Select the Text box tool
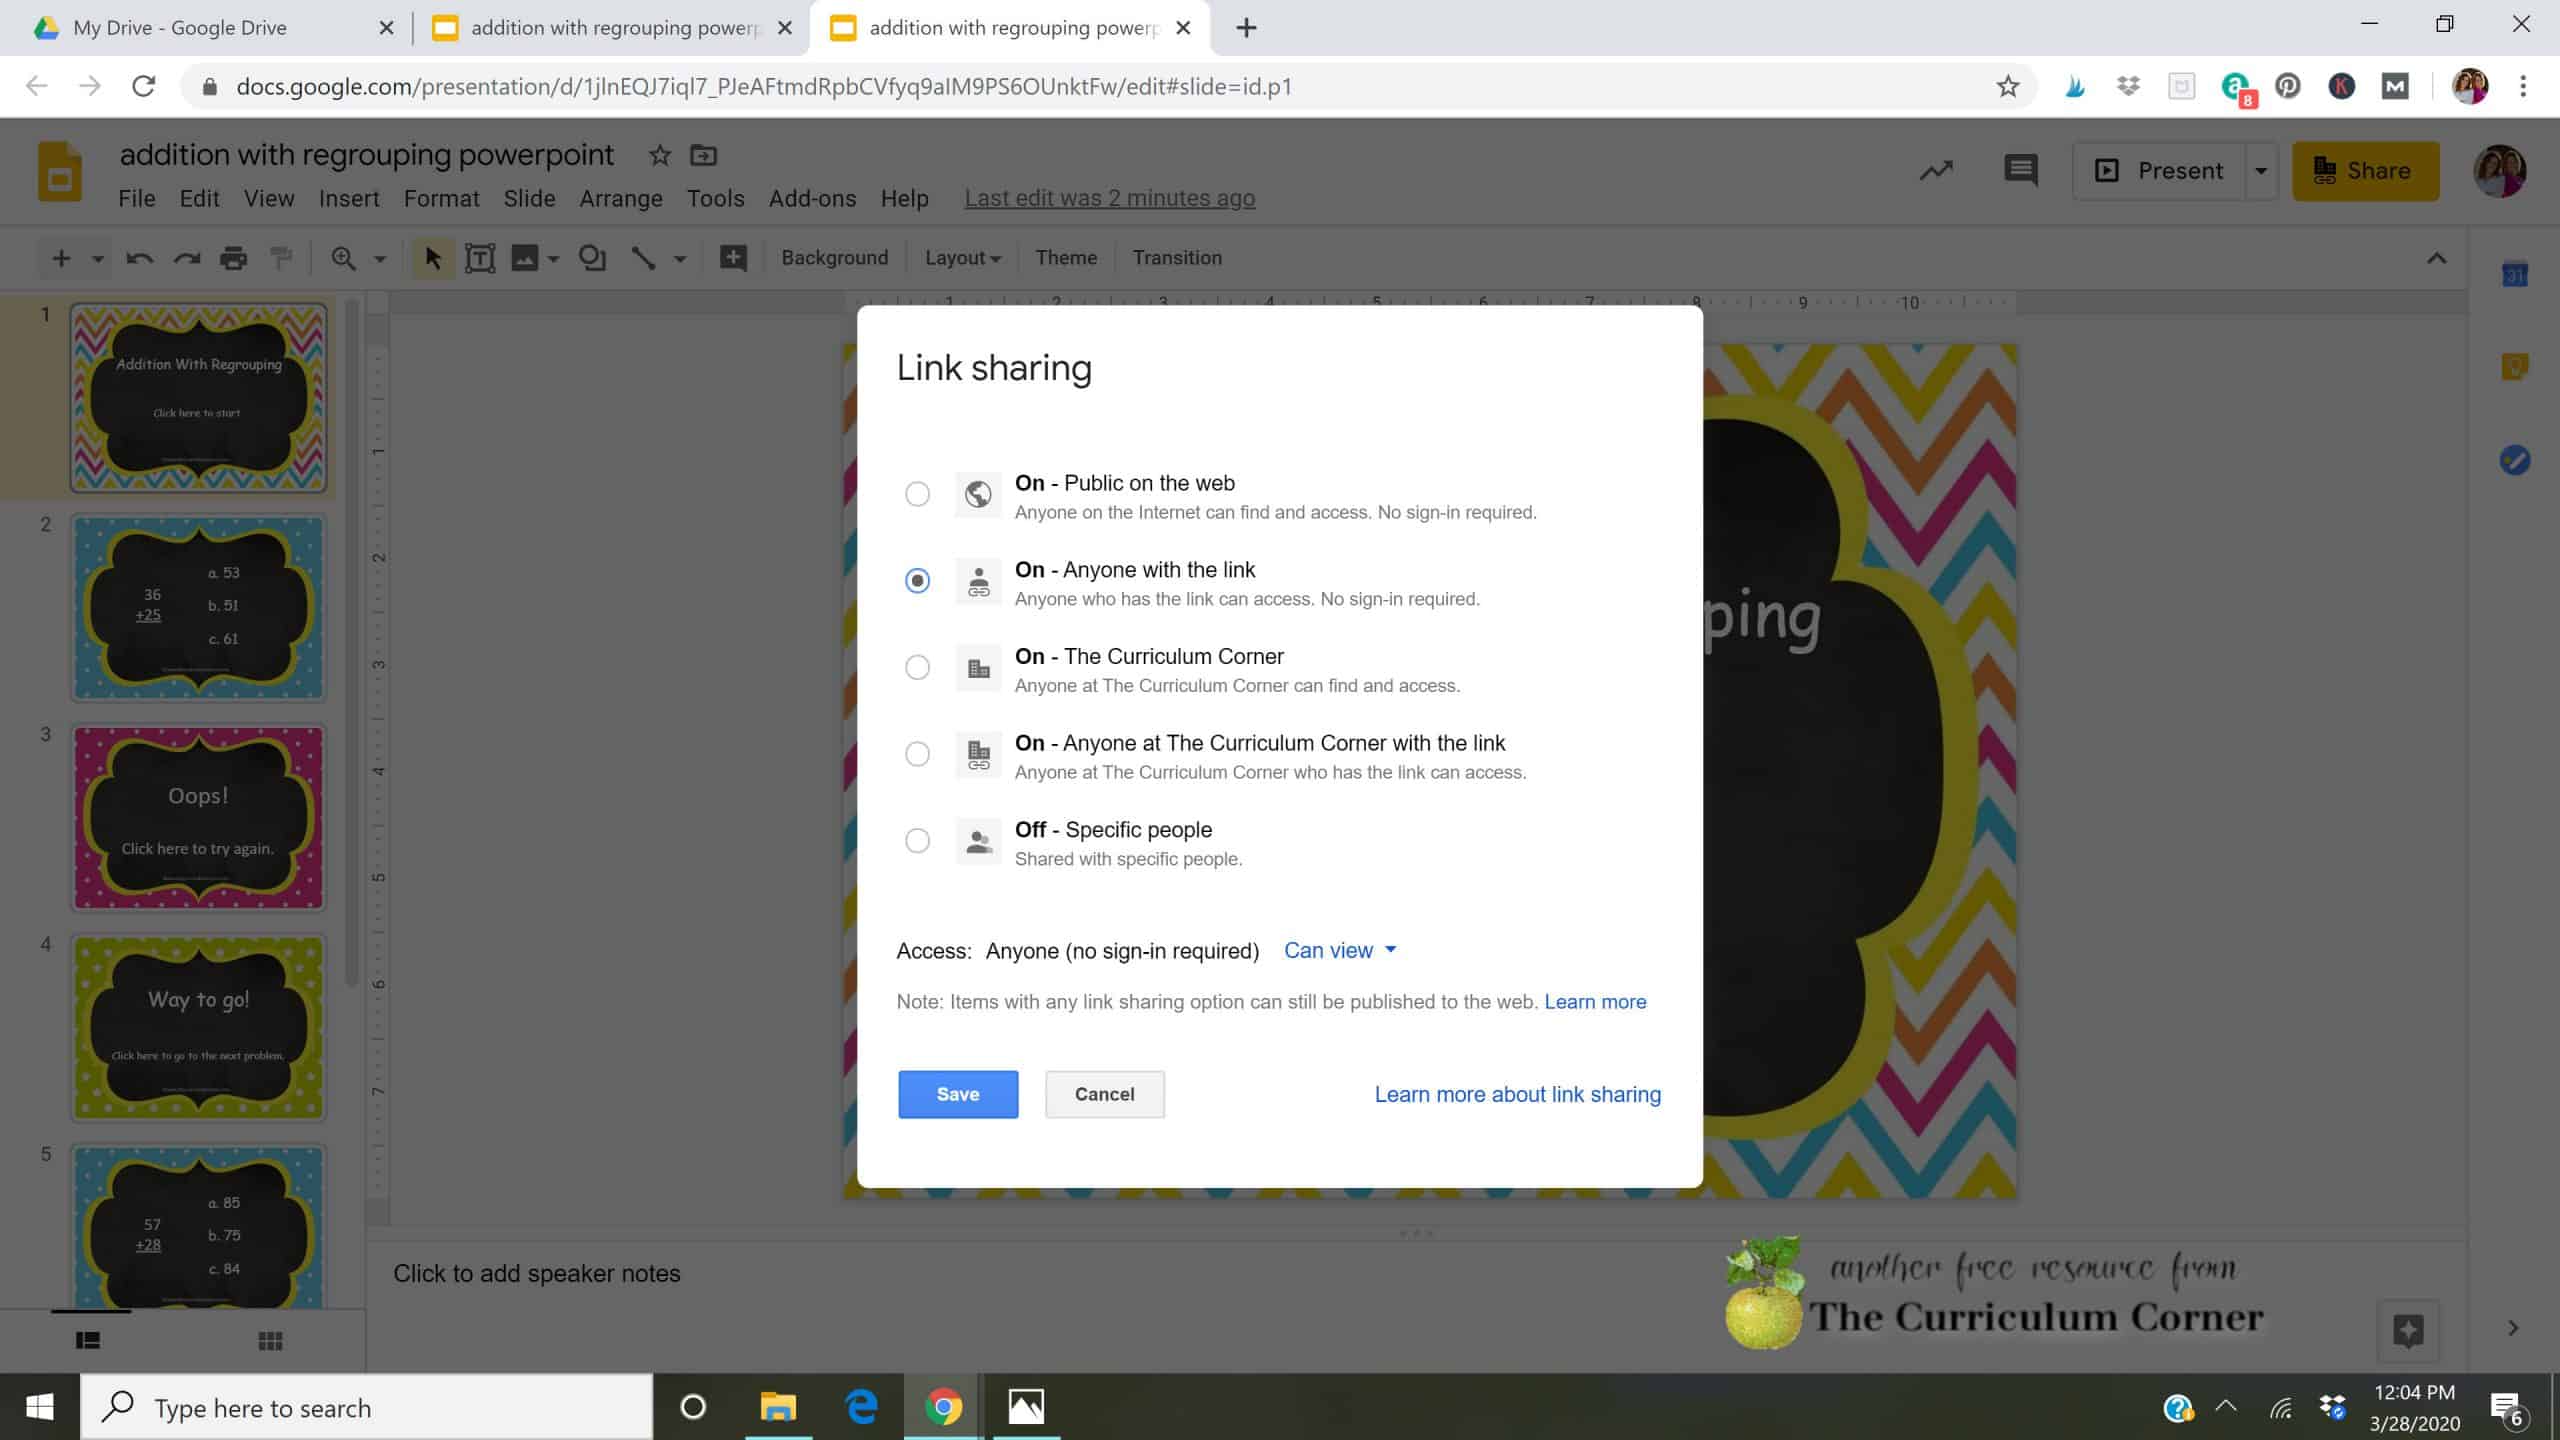 point(480,258)
